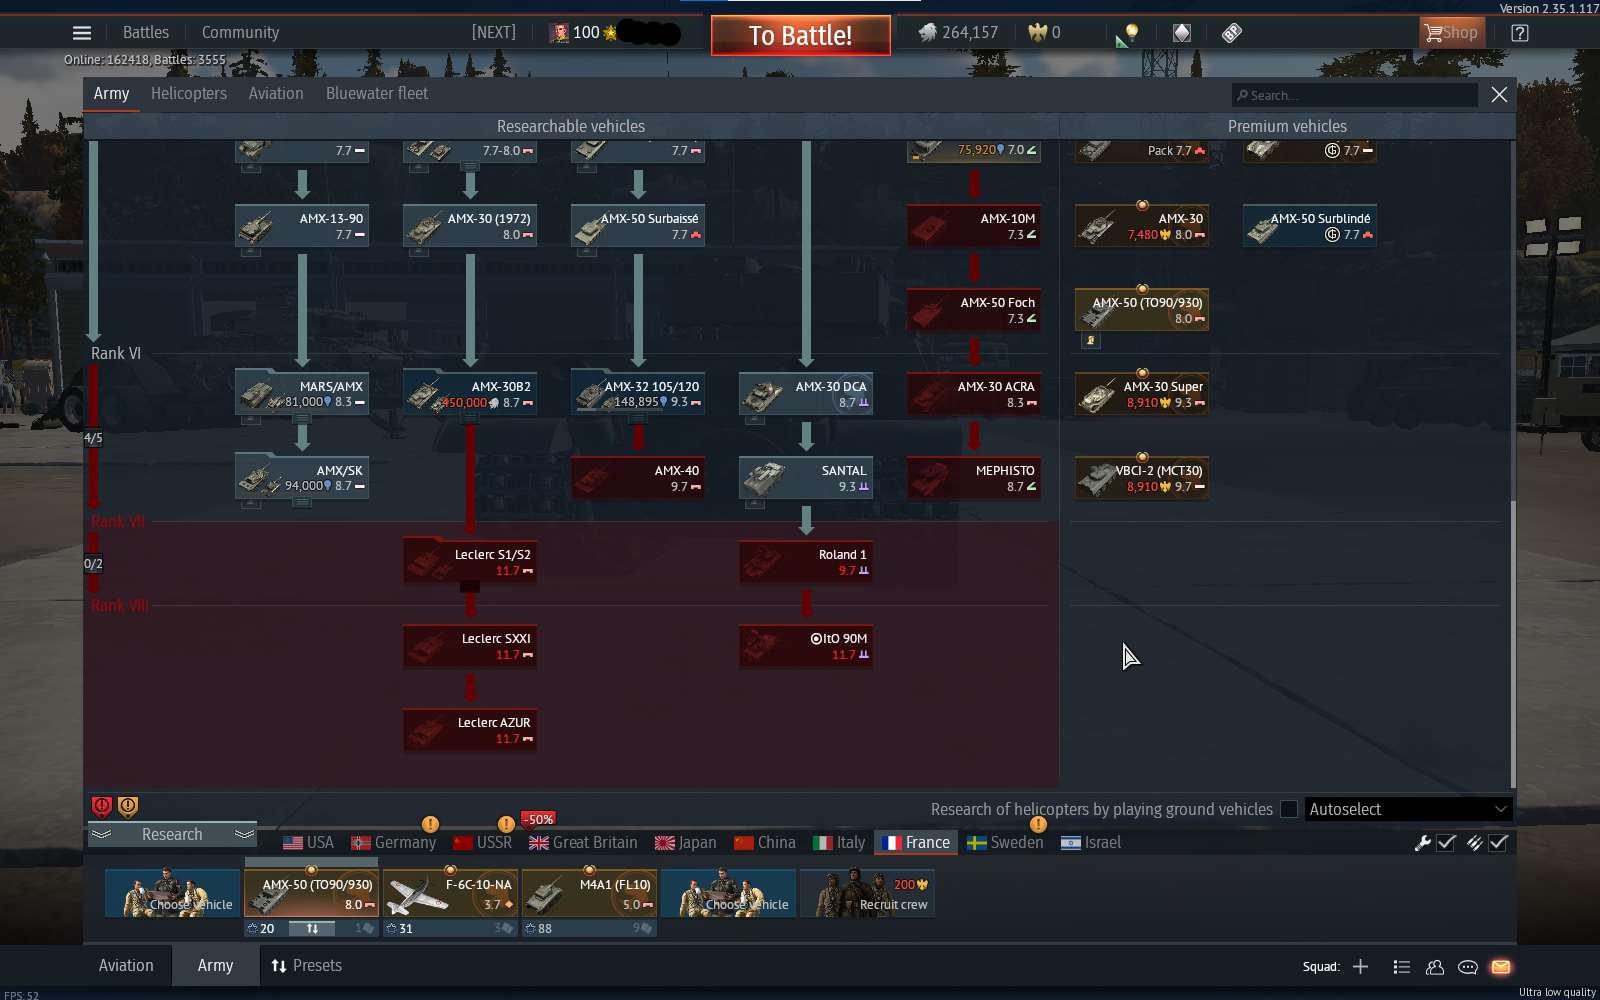
Task: Open the chat bubble icon
Action: [1468, 967]
